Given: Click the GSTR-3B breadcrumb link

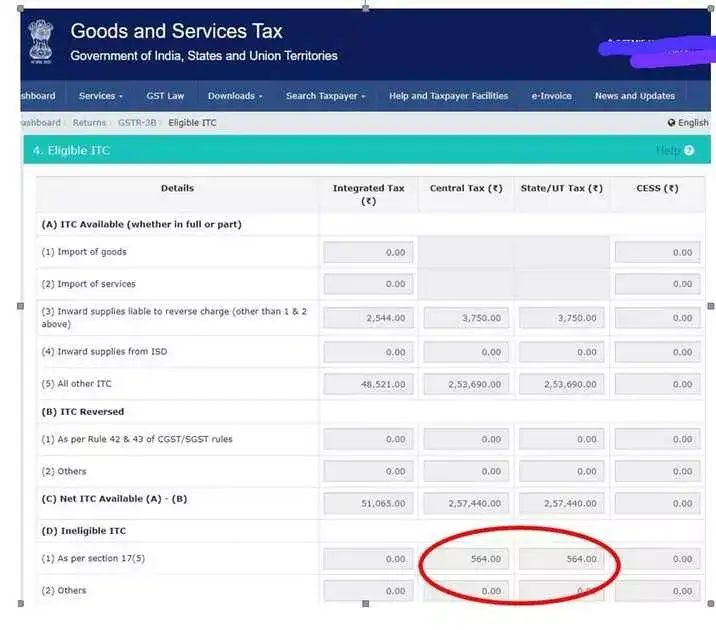Looking at the screenshot, I should tap(139, 123).
